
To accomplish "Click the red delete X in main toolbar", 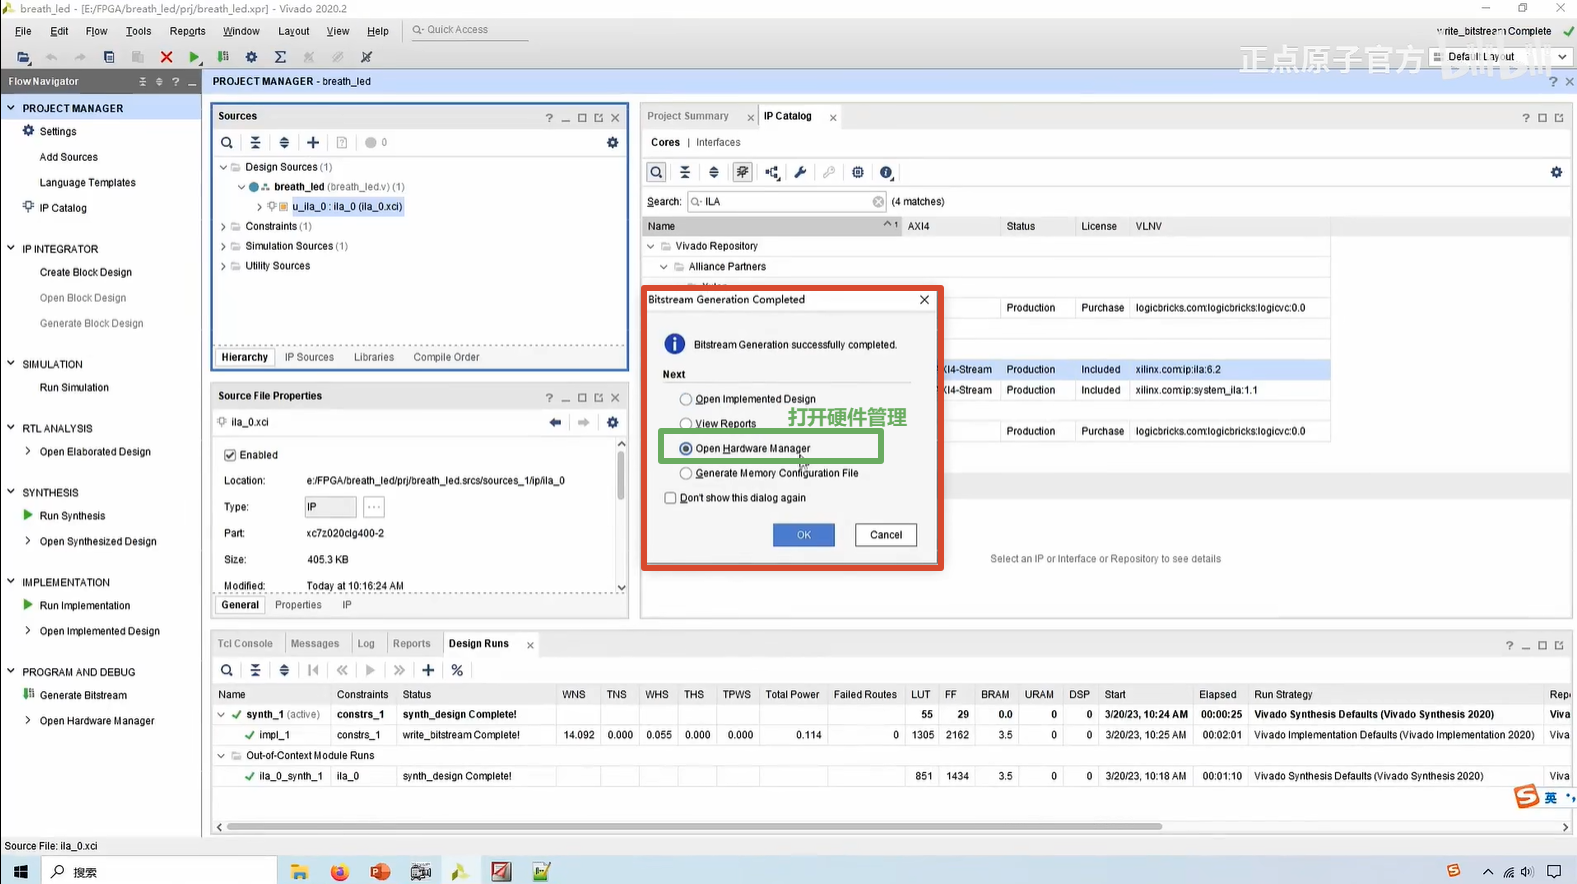I will point(166,57).
